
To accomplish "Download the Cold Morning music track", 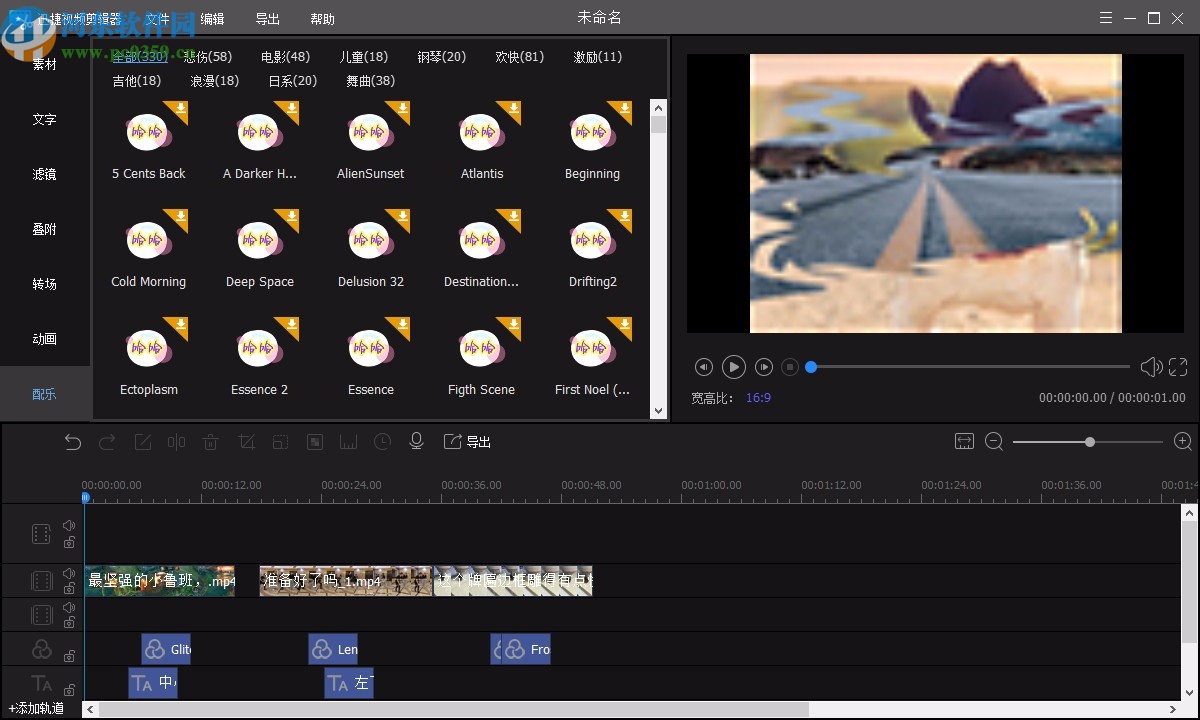I will [181, 218].
